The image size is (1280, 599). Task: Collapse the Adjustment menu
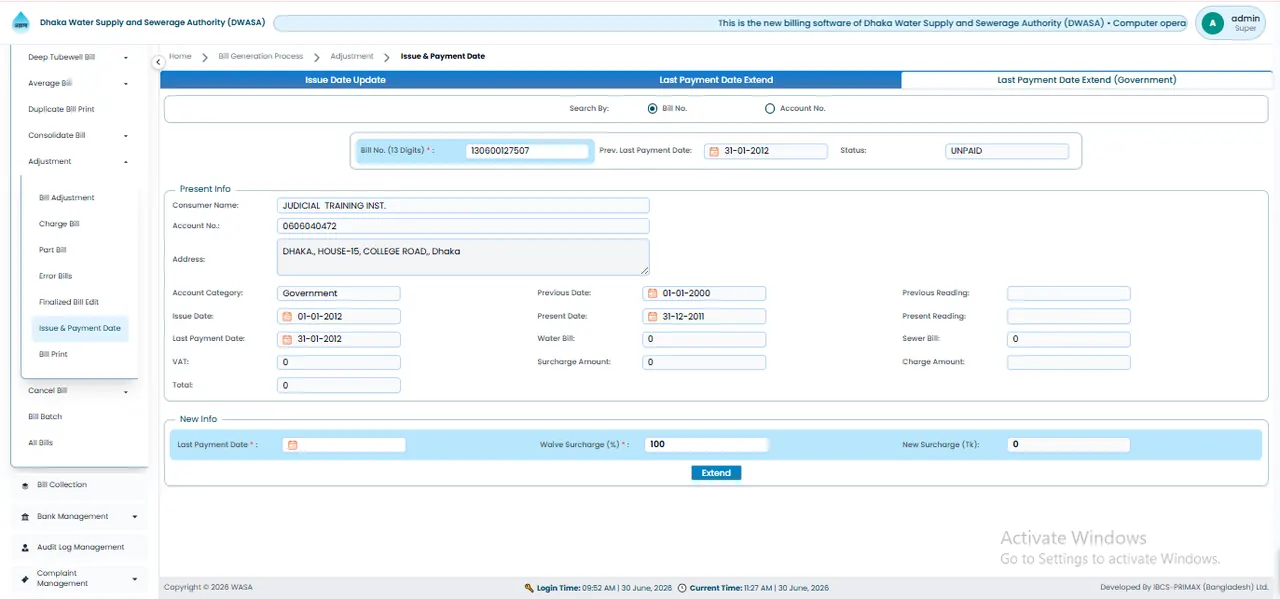[126, 162]
